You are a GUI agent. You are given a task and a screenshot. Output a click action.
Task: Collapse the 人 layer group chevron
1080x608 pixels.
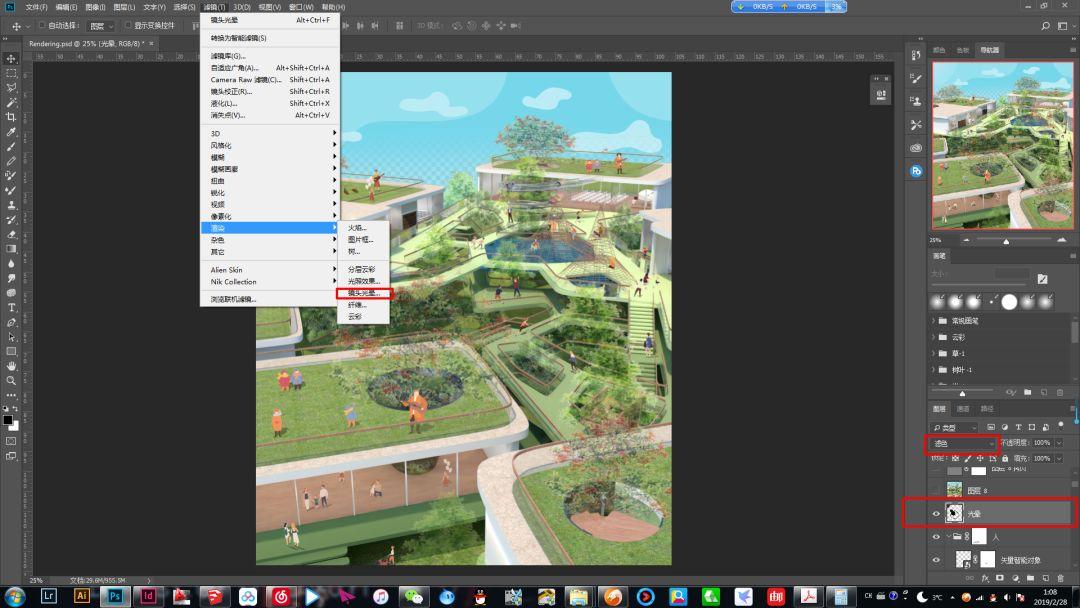948,536
